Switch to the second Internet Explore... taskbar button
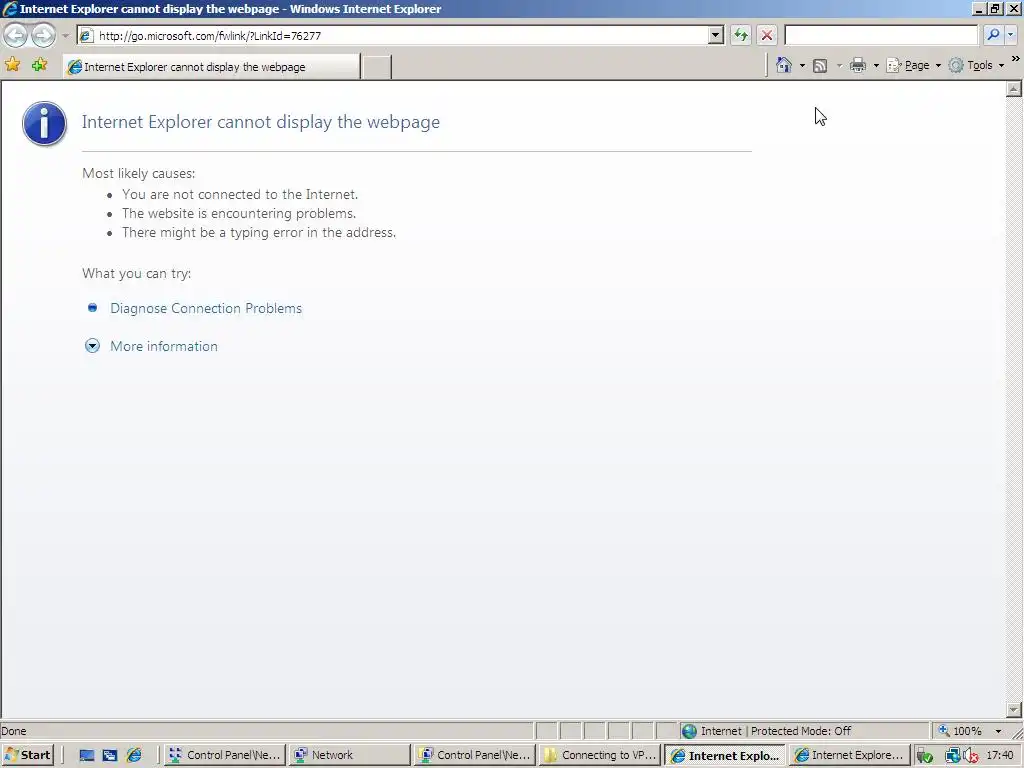The height and width of the screenshot is (768, 1024). pyautogui.click(x=850, y=755)
